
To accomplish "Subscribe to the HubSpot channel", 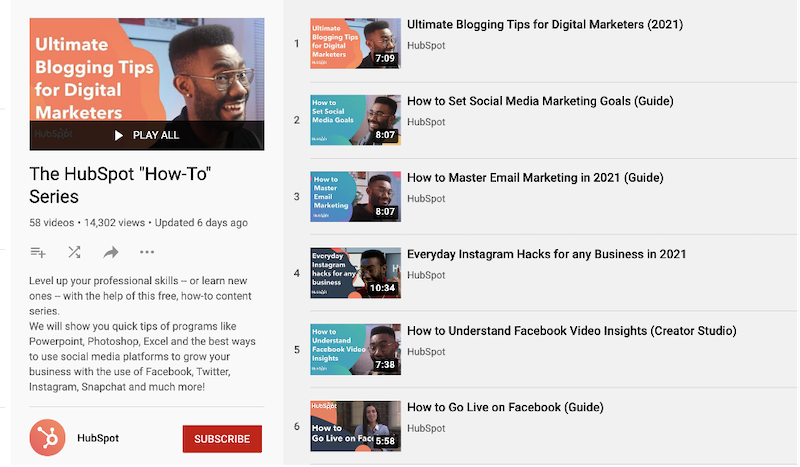I will (x=222, y=439).
